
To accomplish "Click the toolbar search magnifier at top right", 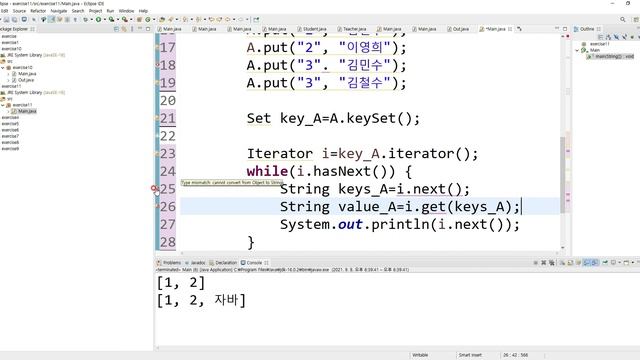I will (623, 19).
